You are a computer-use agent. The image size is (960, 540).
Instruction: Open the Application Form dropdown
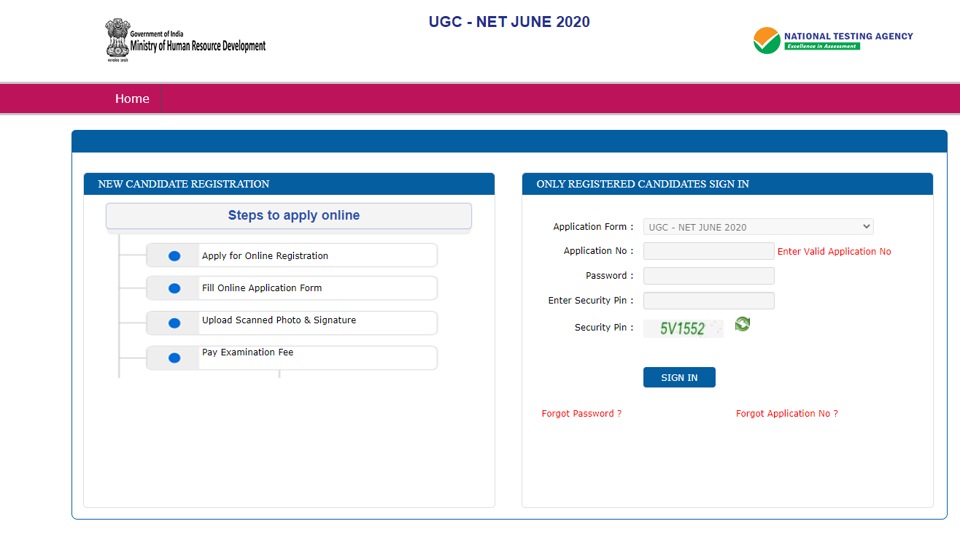click(x=758, y=227)
